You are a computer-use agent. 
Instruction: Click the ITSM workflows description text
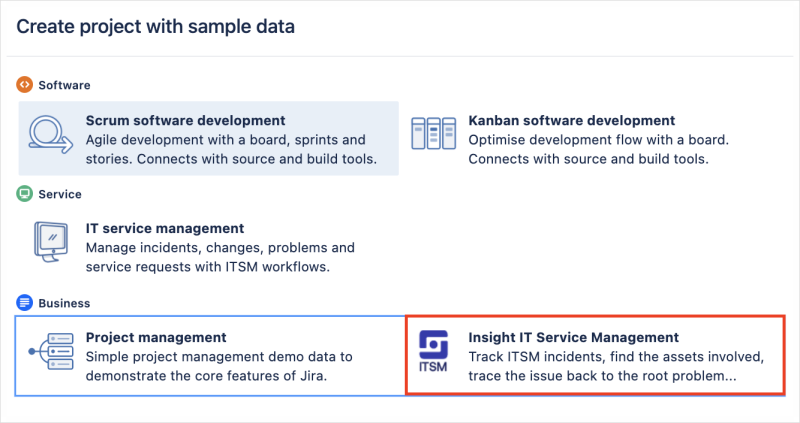click(220, 257)
